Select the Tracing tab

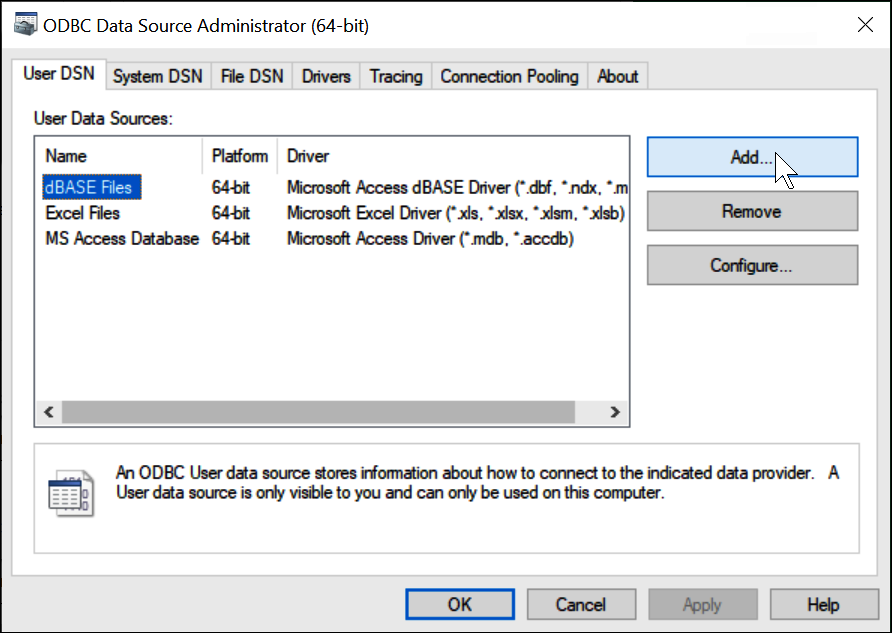click(x=396, y=76)
